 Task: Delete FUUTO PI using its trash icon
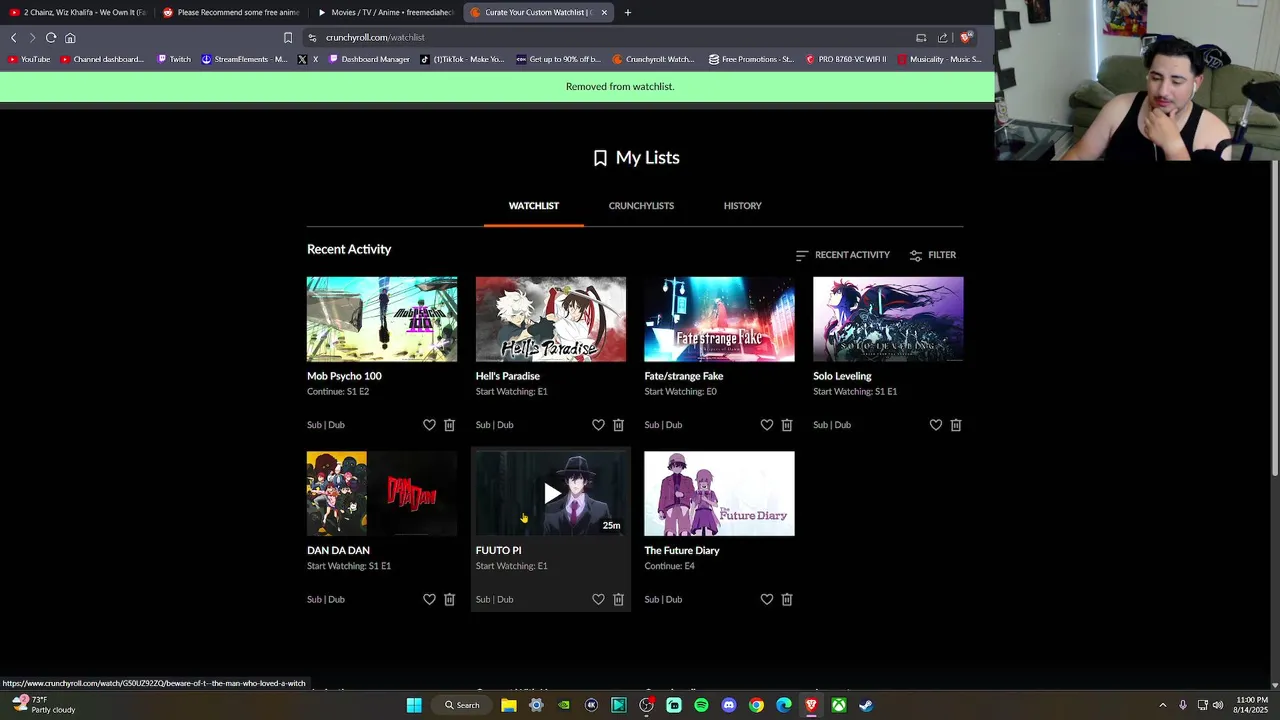pyautogui.click(x=618, y=599)
